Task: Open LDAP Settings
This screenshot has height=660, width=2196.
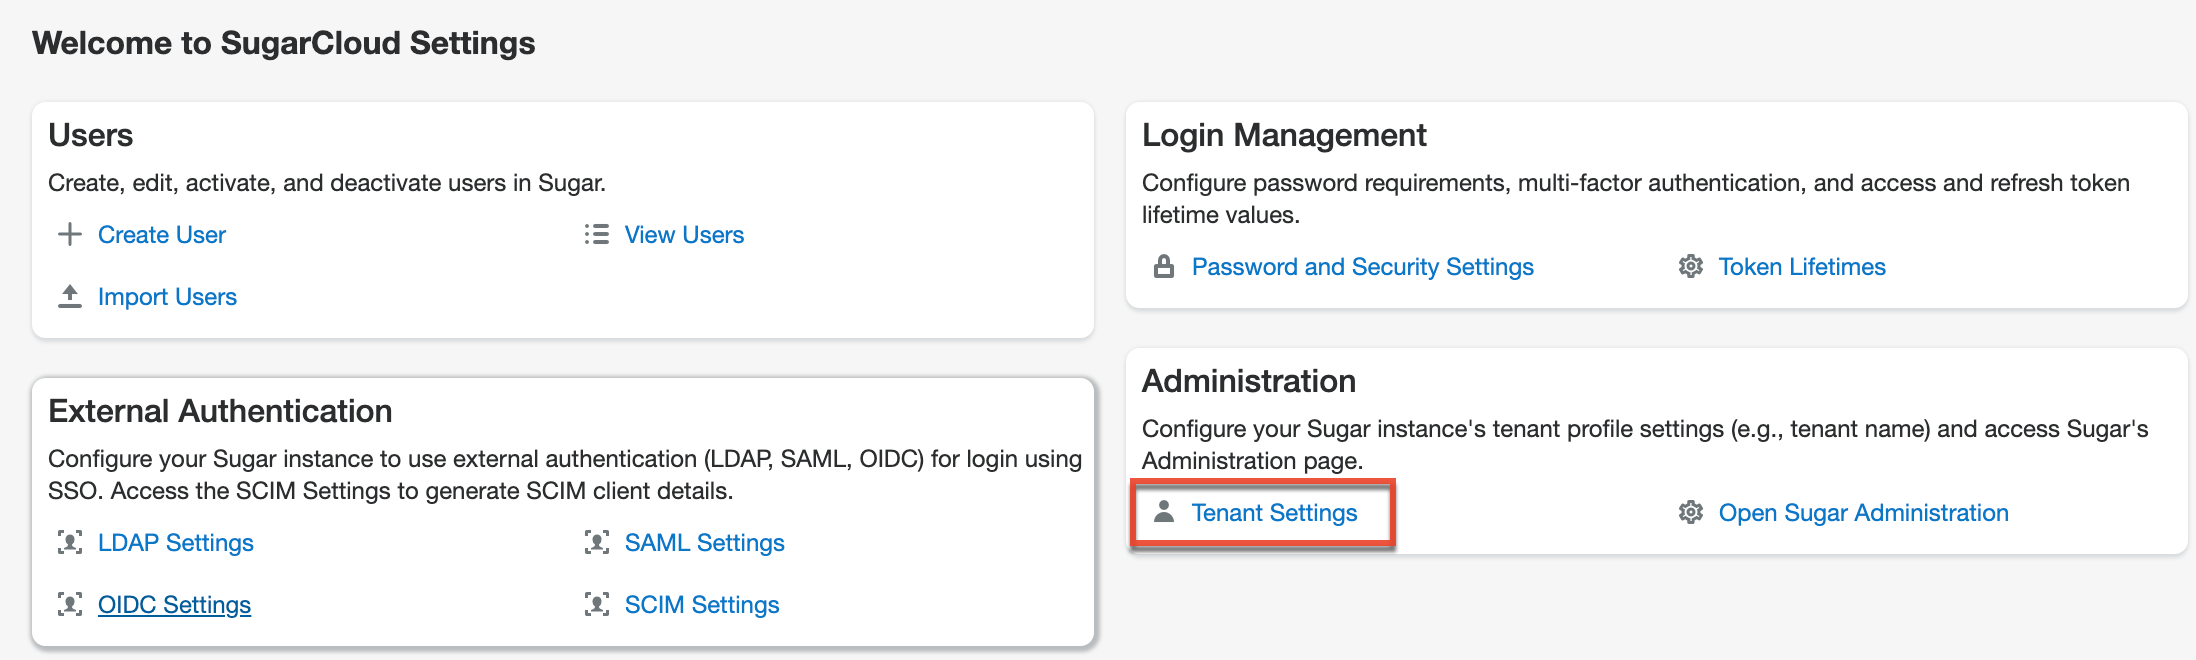Action: (x=176, y=543)
